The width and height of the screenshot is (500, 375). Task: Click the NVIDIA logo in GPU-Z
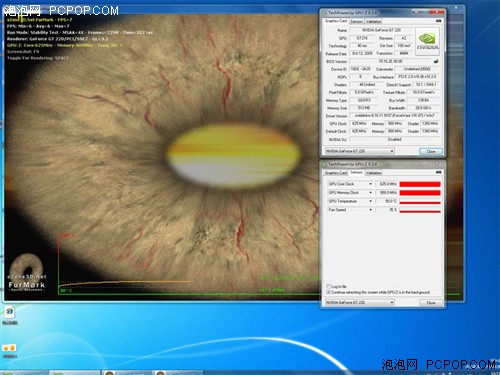pos(428,41)
